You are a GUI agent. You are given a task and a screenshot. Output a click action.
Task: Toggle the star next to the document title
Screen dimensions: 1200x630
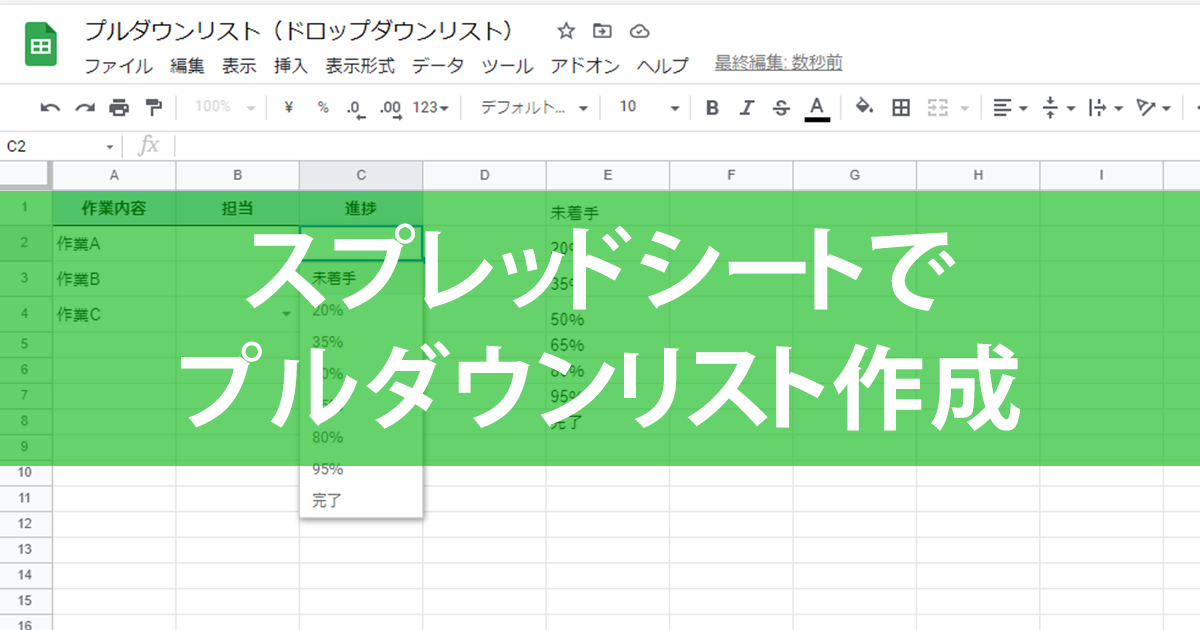566,30
